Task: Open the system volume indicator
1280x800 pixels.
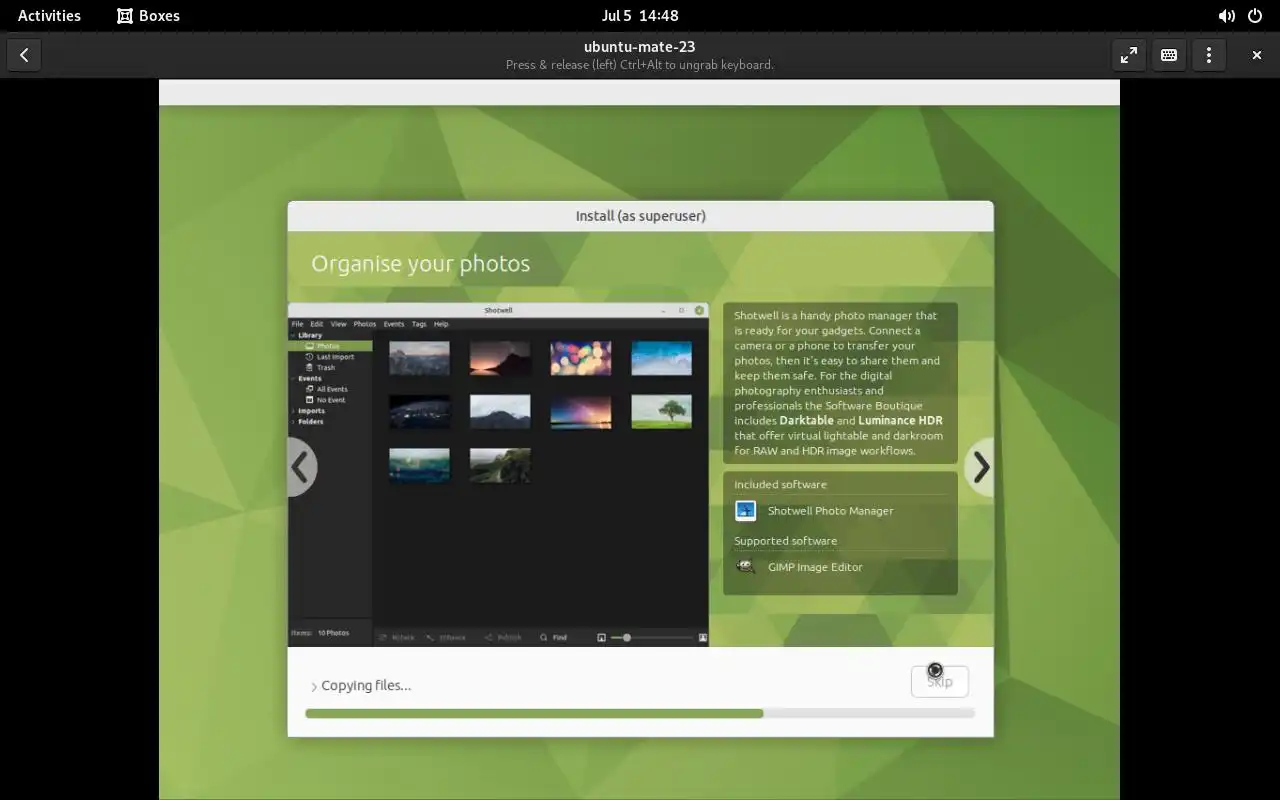Action: (1226, 16)
